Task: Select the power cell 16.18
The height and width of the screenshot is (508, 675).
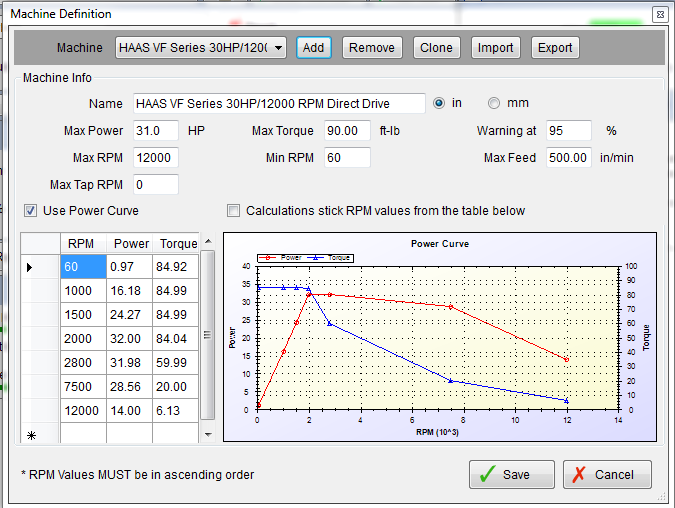Action: [129, 291]
